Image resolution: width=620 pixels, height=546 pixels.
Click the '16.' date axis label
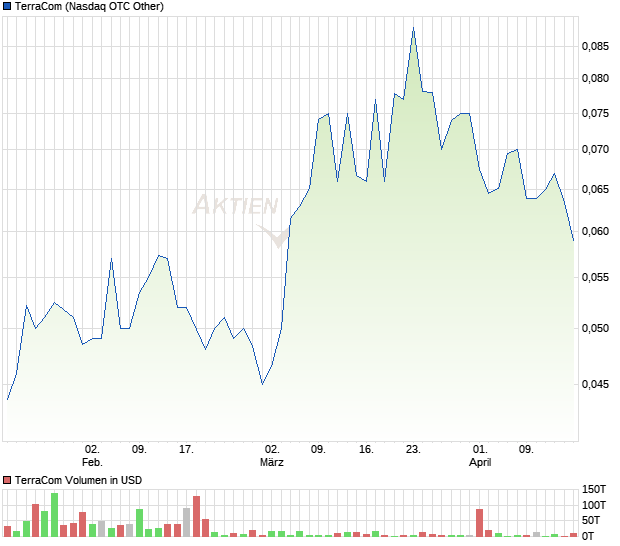tap(366, 450)
